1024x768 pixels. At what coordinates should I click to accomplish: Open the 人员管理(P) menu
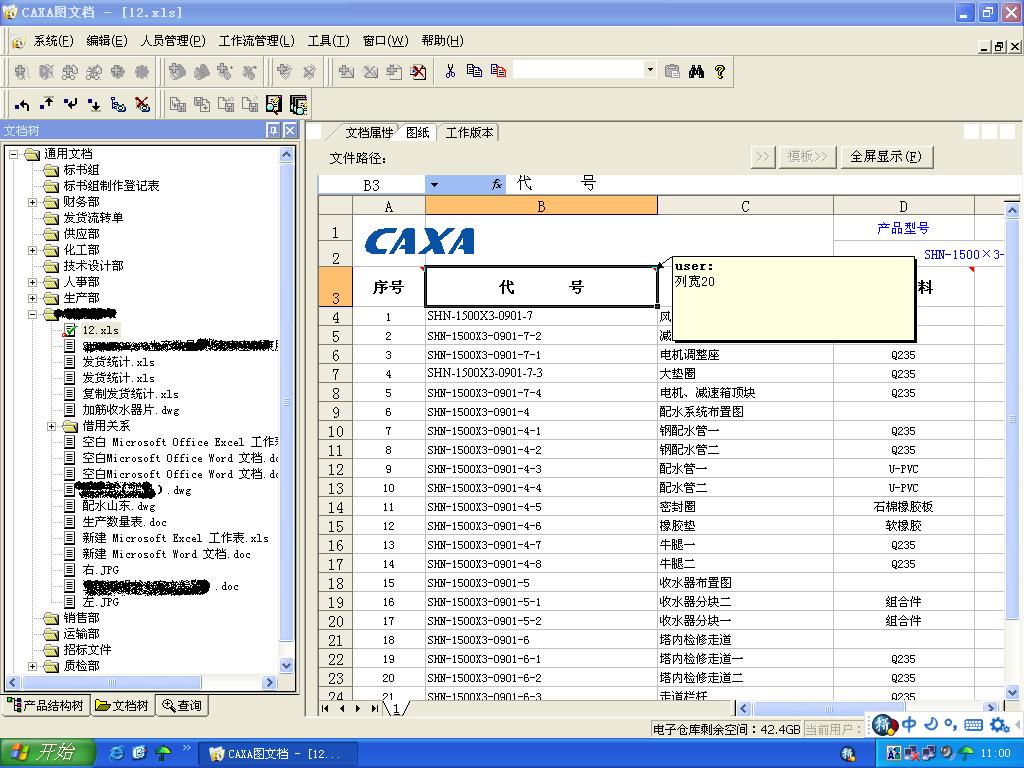[173, 41]
